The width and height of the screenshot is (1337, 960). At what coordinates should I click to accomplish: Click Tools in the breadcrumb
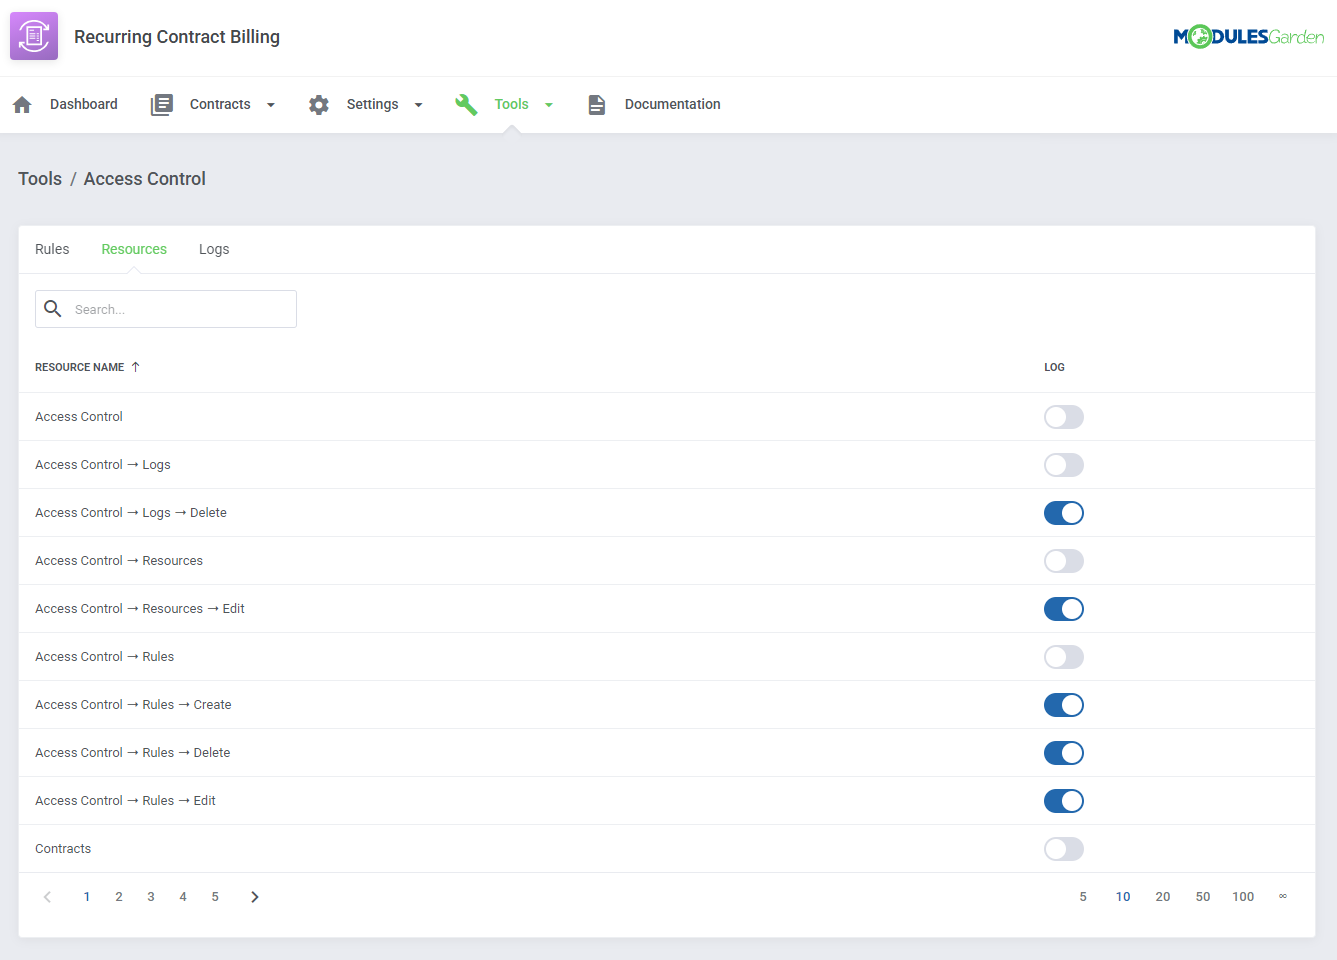pyautogui.click(x=40, y=179)
